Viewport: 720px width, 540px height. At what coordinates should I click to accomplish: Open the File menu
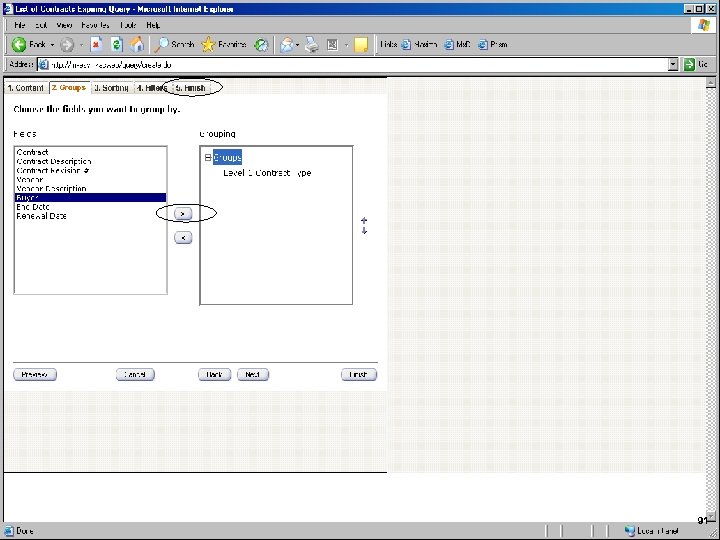[x=20, y=25]
